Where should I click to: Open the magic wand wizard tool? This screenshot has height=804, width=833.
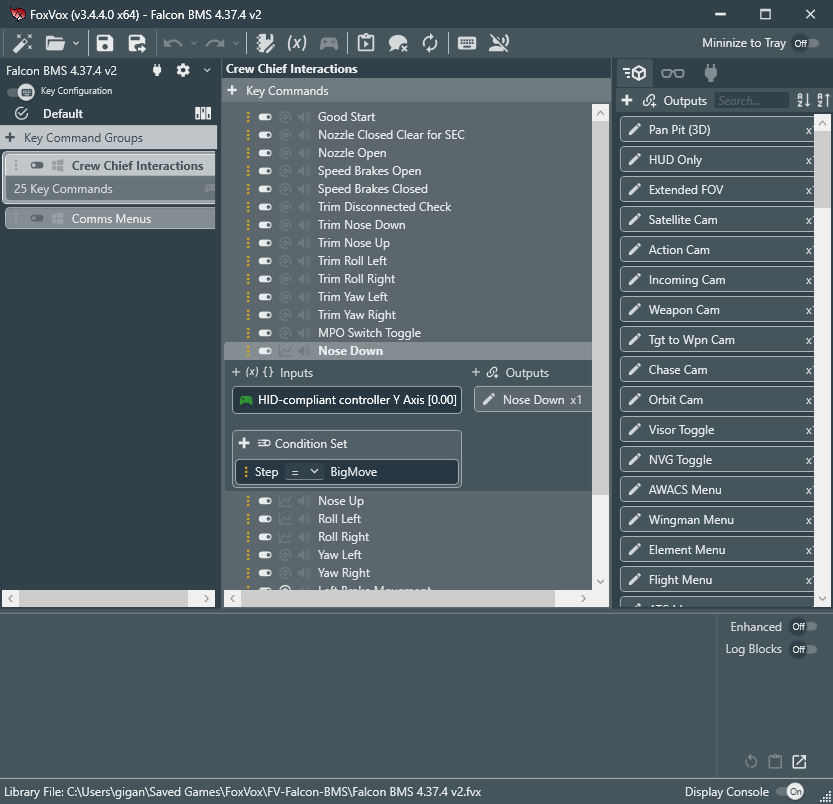point(22,43)
